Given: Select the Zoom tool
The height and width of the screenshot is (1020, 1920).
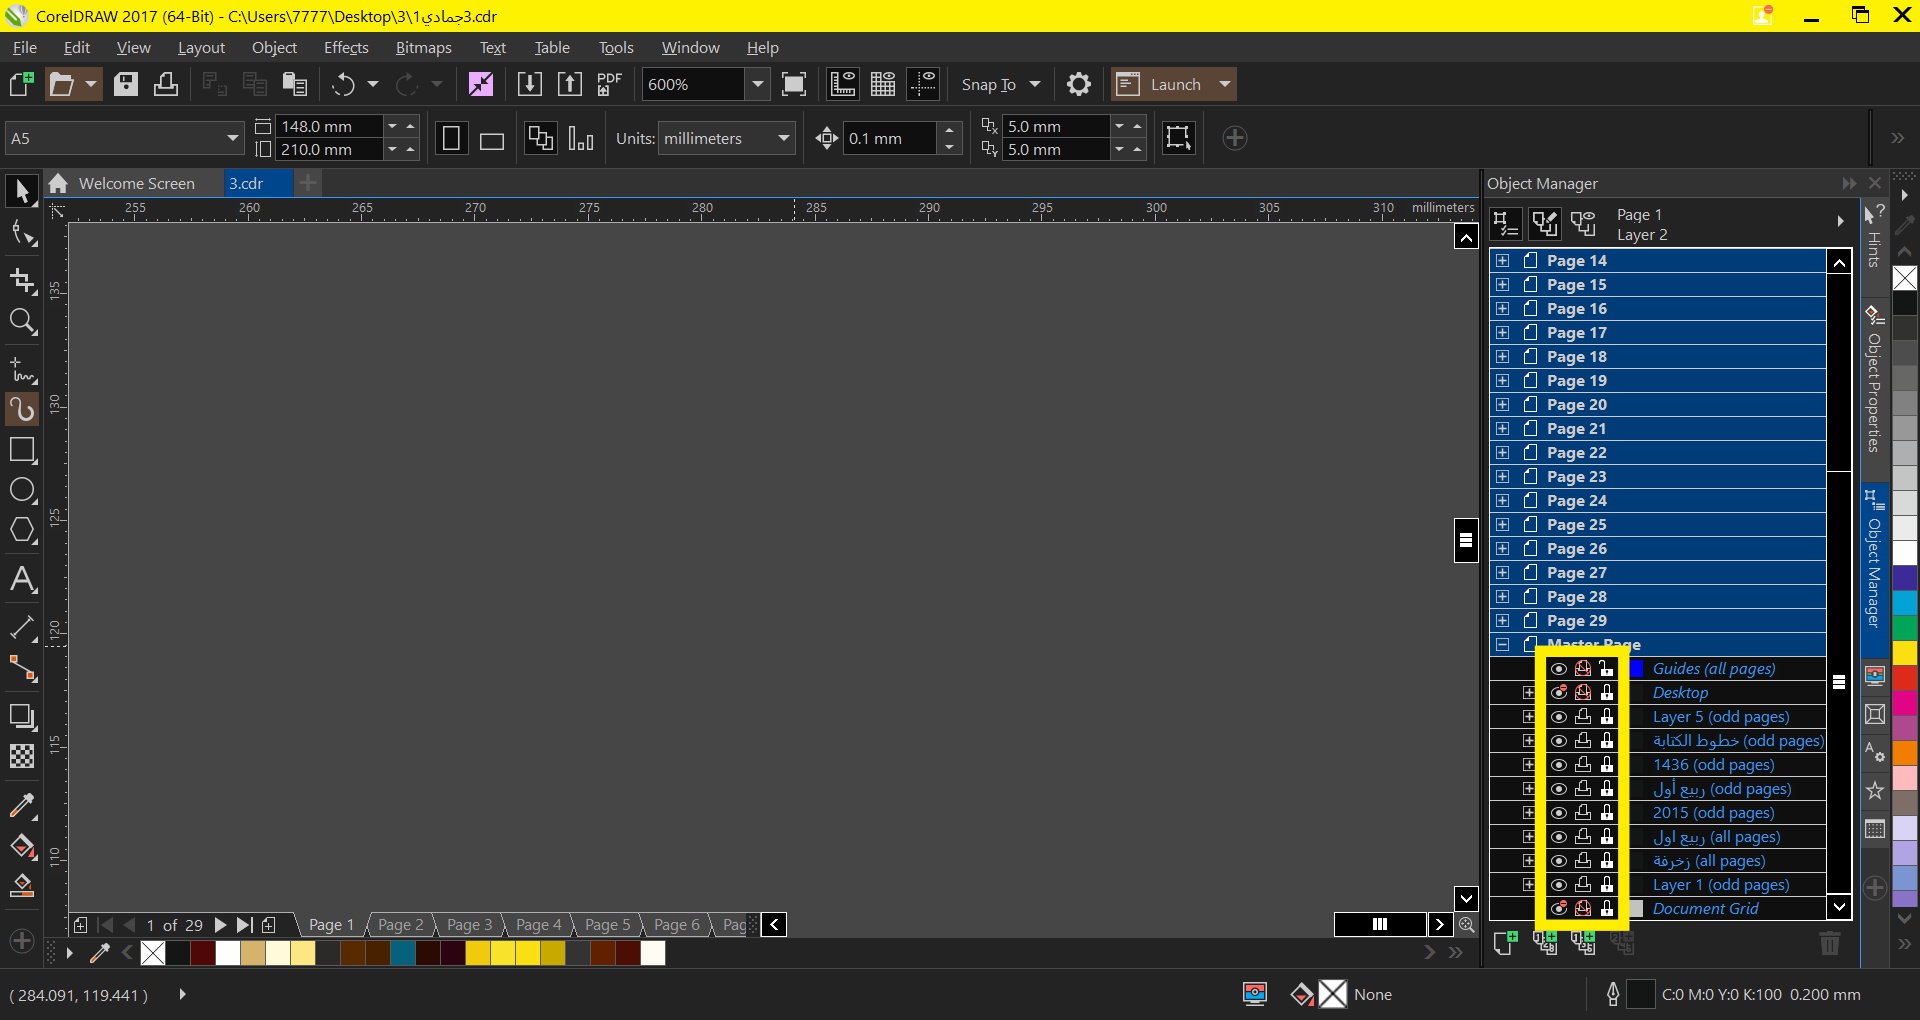Looking at the screenshot, I should pos(22,322).
